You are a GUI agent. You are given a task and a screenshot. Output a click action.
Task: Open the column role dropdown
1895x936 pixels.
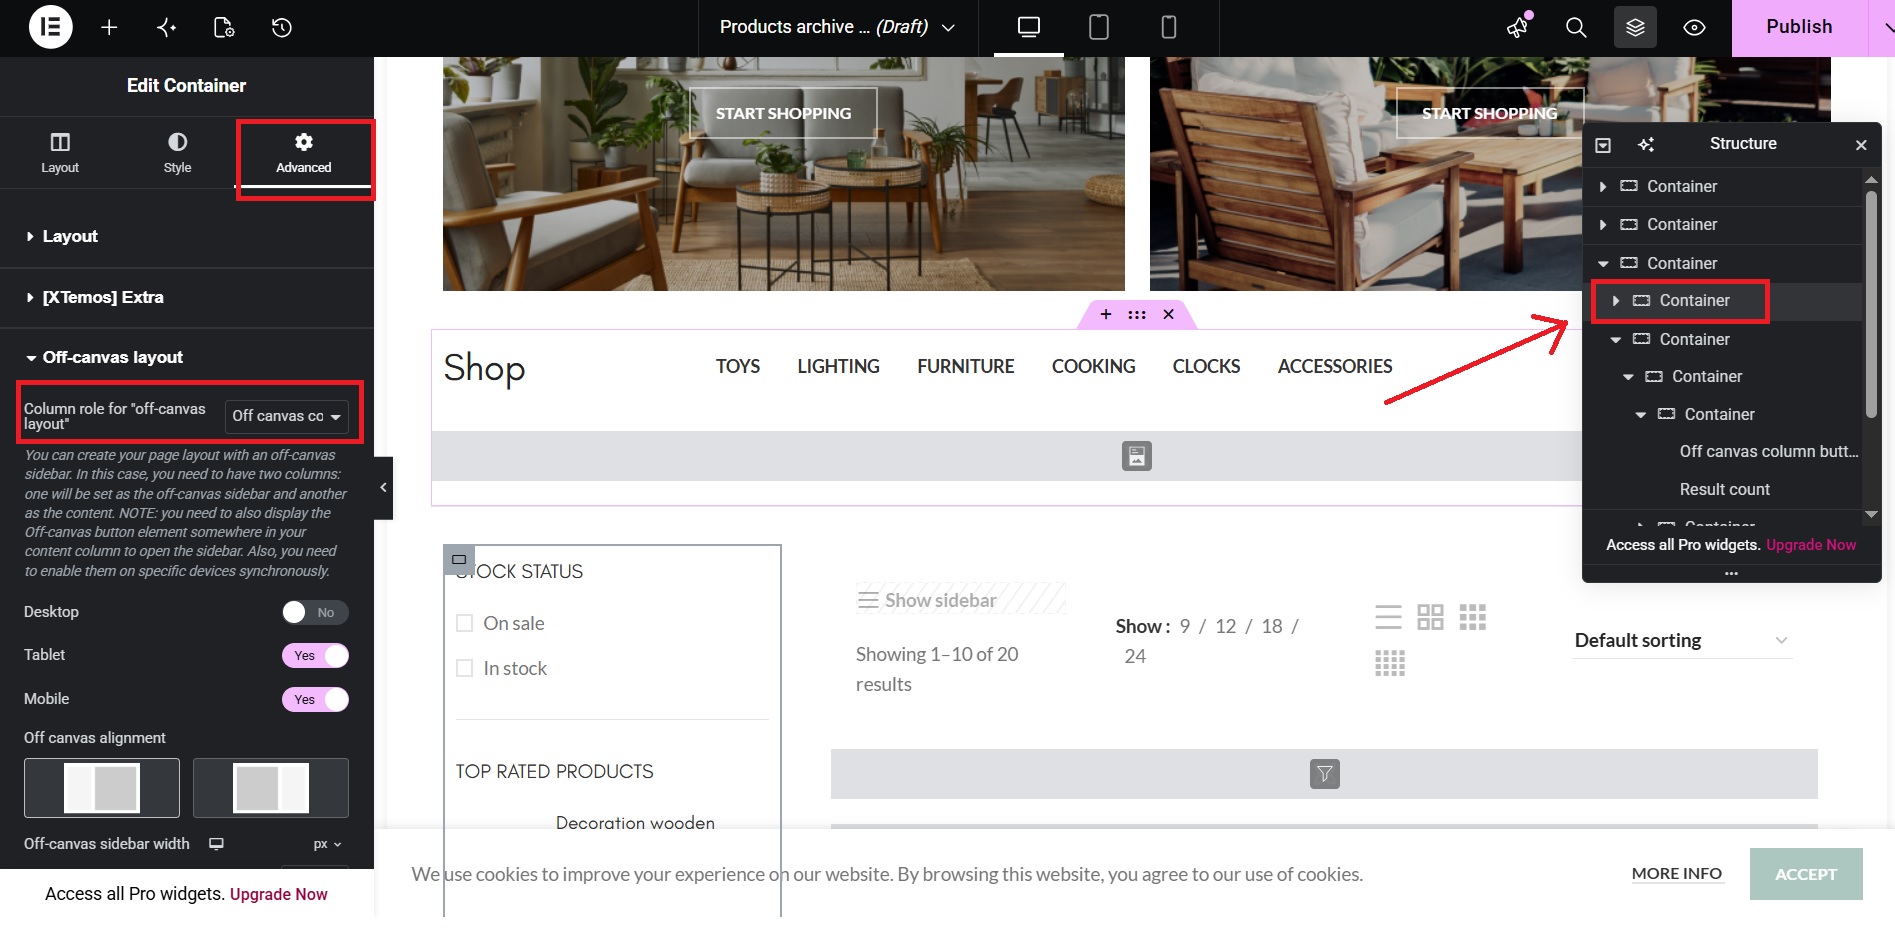[x=287, y=416]
